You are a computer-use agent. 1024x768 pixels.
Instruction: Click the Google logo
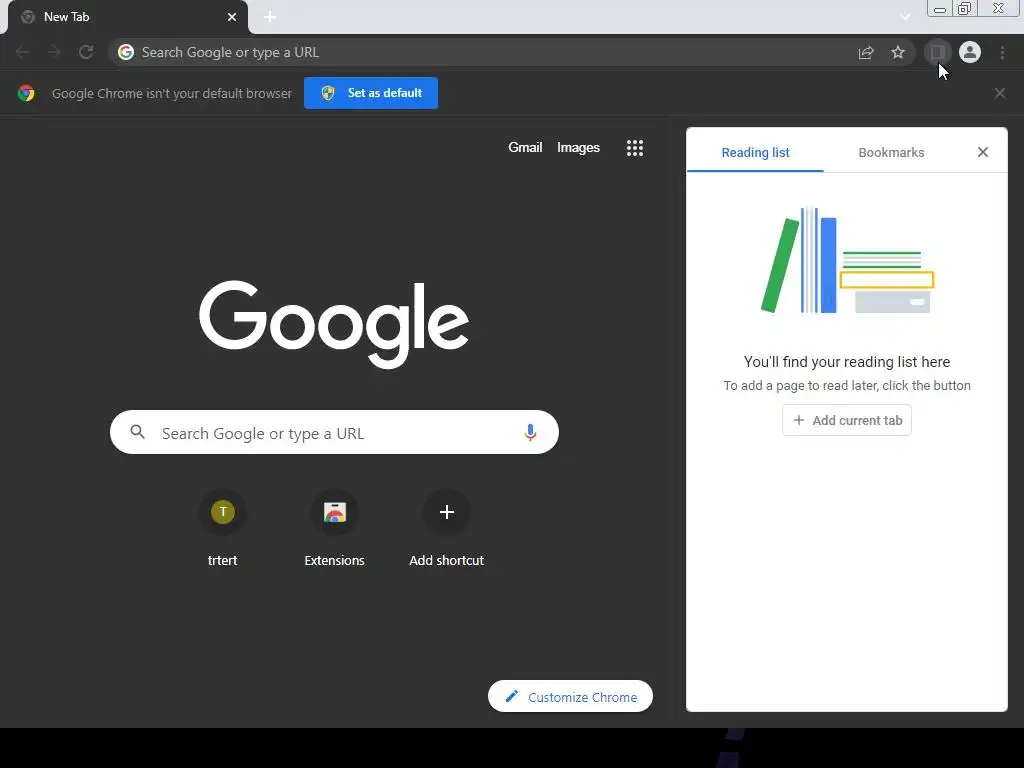[334, 325]
